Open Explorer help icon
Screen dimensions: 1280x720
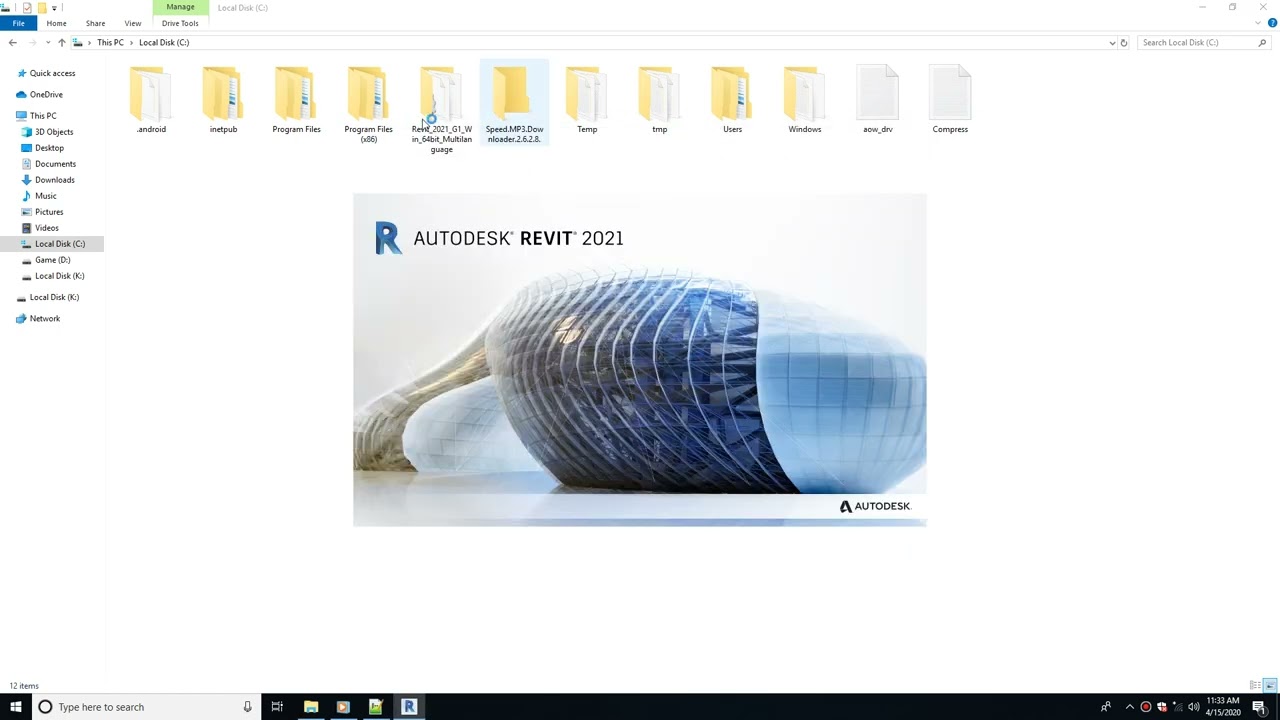1272,23
